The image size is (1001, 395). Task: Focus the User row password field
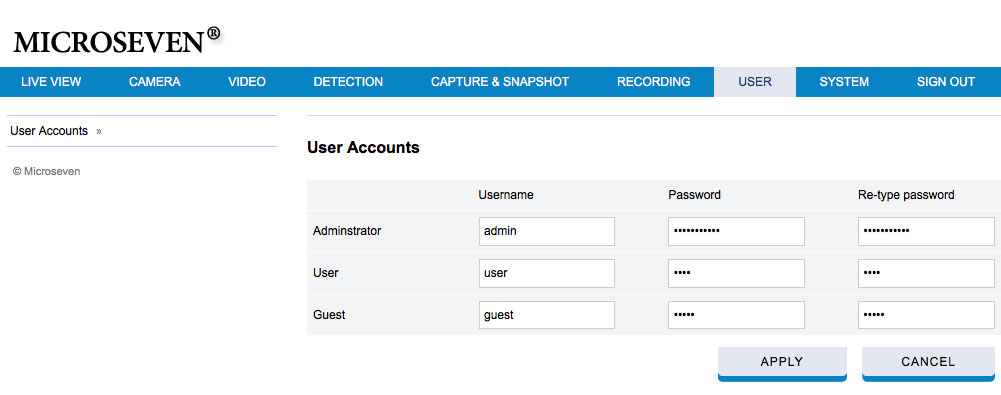[736, 273]
